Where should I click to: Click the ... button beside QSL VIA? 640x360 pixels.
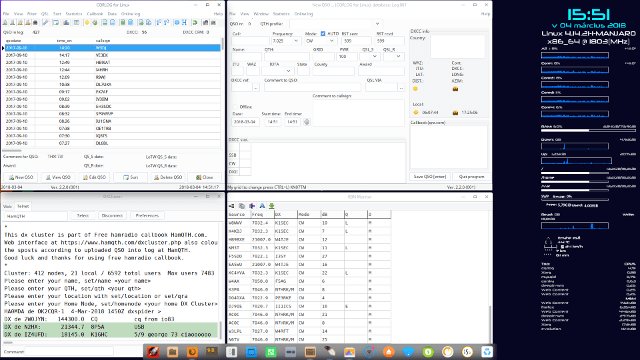(x=401, y=87)
